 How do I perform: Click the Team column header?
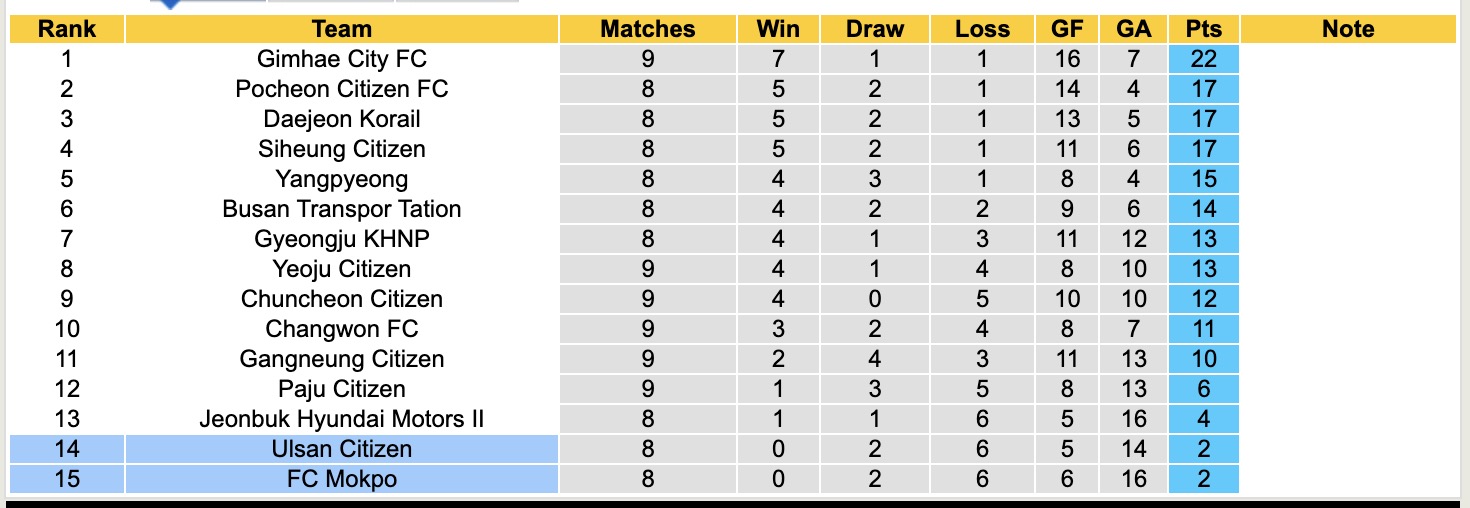coord(341,29)
